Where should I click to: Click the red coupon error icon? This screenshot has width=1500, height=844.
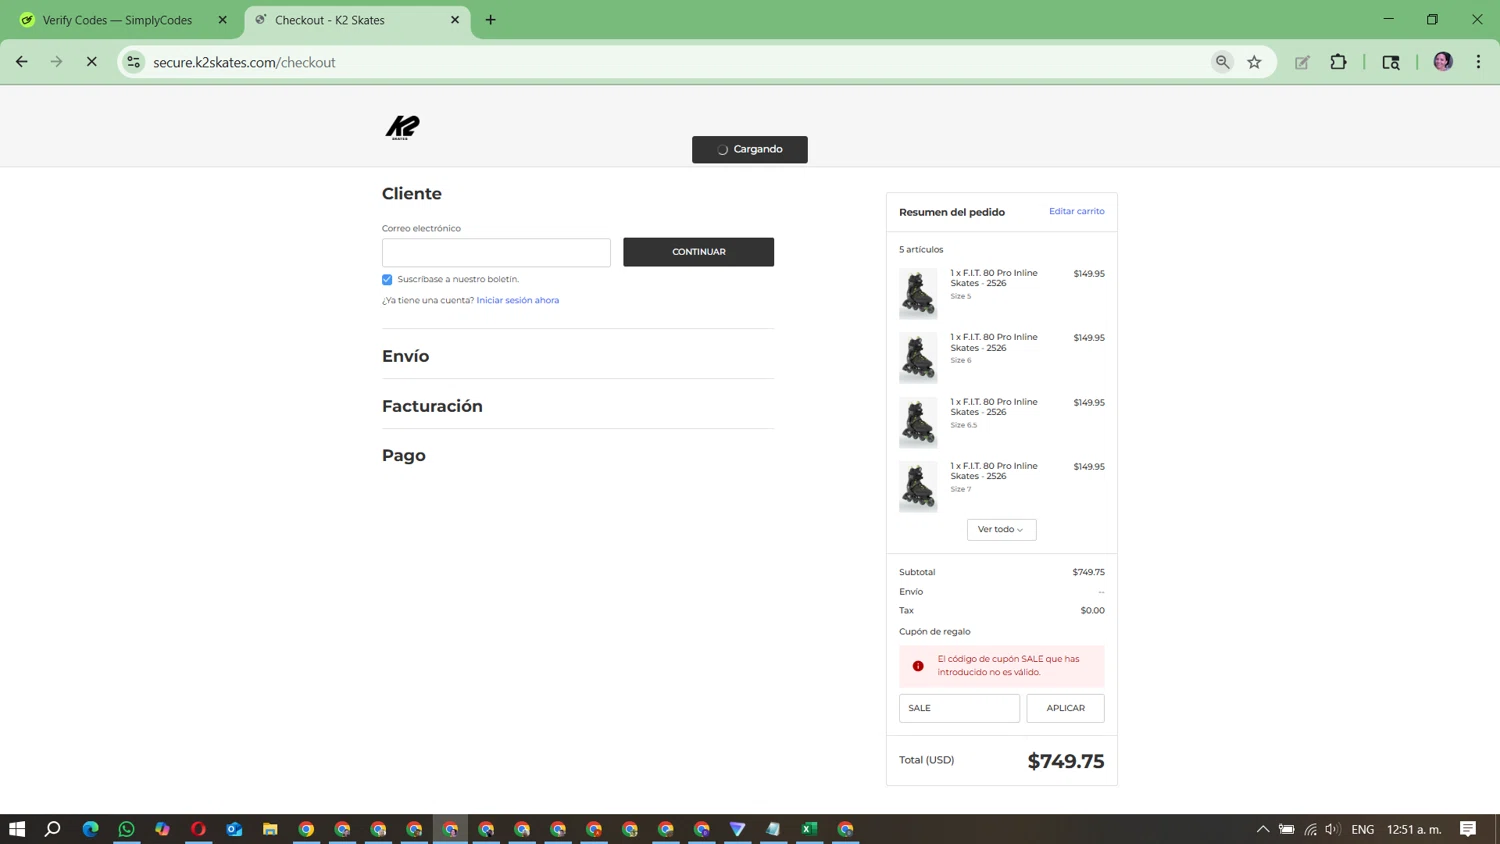click(x=918, y=666)
